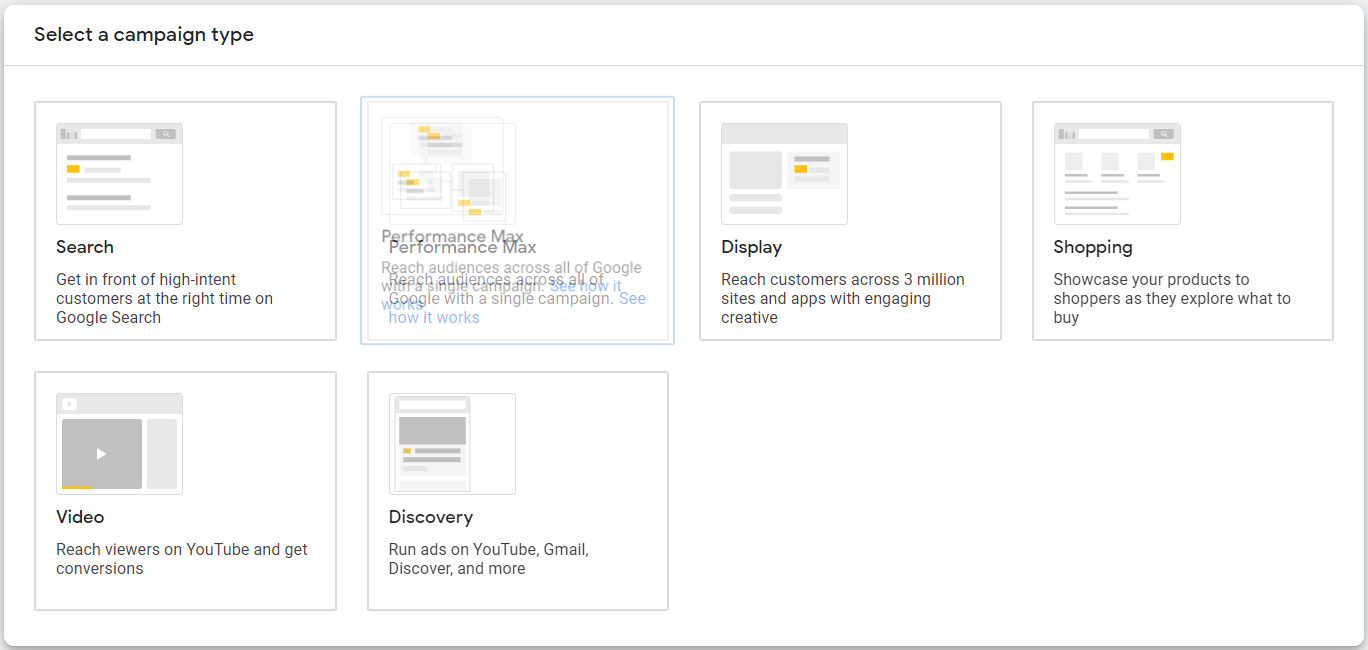Click the Discovery card title
The width and height of the screenshot is (1368, 650).
tap(431, 517)
